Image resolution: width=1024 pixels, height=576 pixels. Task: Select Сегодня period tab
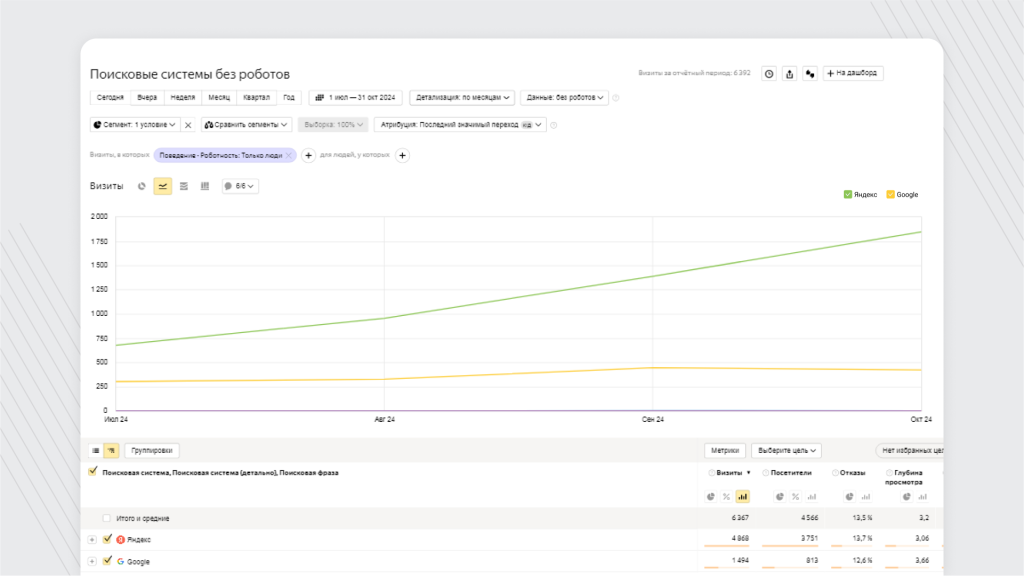[110, 97]
